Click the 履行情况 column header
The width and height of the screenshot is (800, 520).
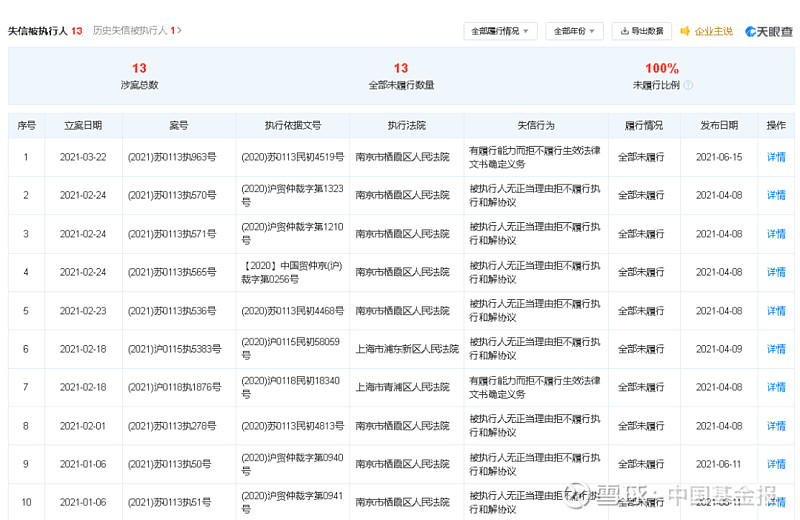coord(644,126)
